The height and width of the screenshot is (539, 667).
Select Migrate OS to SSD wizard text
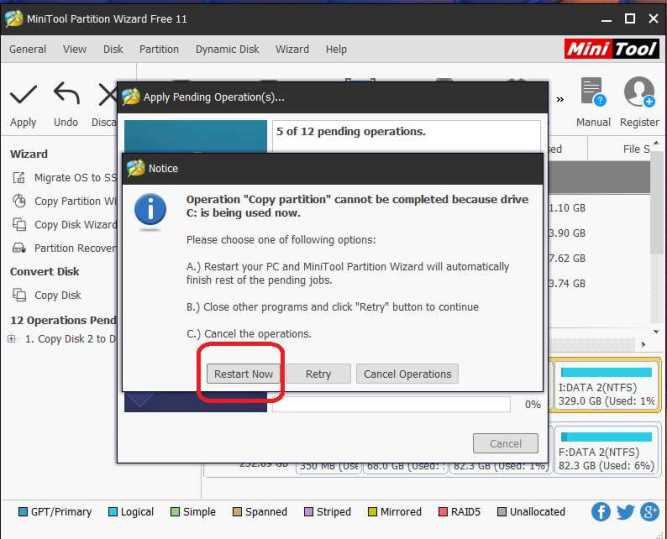click(x=76, y=177)
